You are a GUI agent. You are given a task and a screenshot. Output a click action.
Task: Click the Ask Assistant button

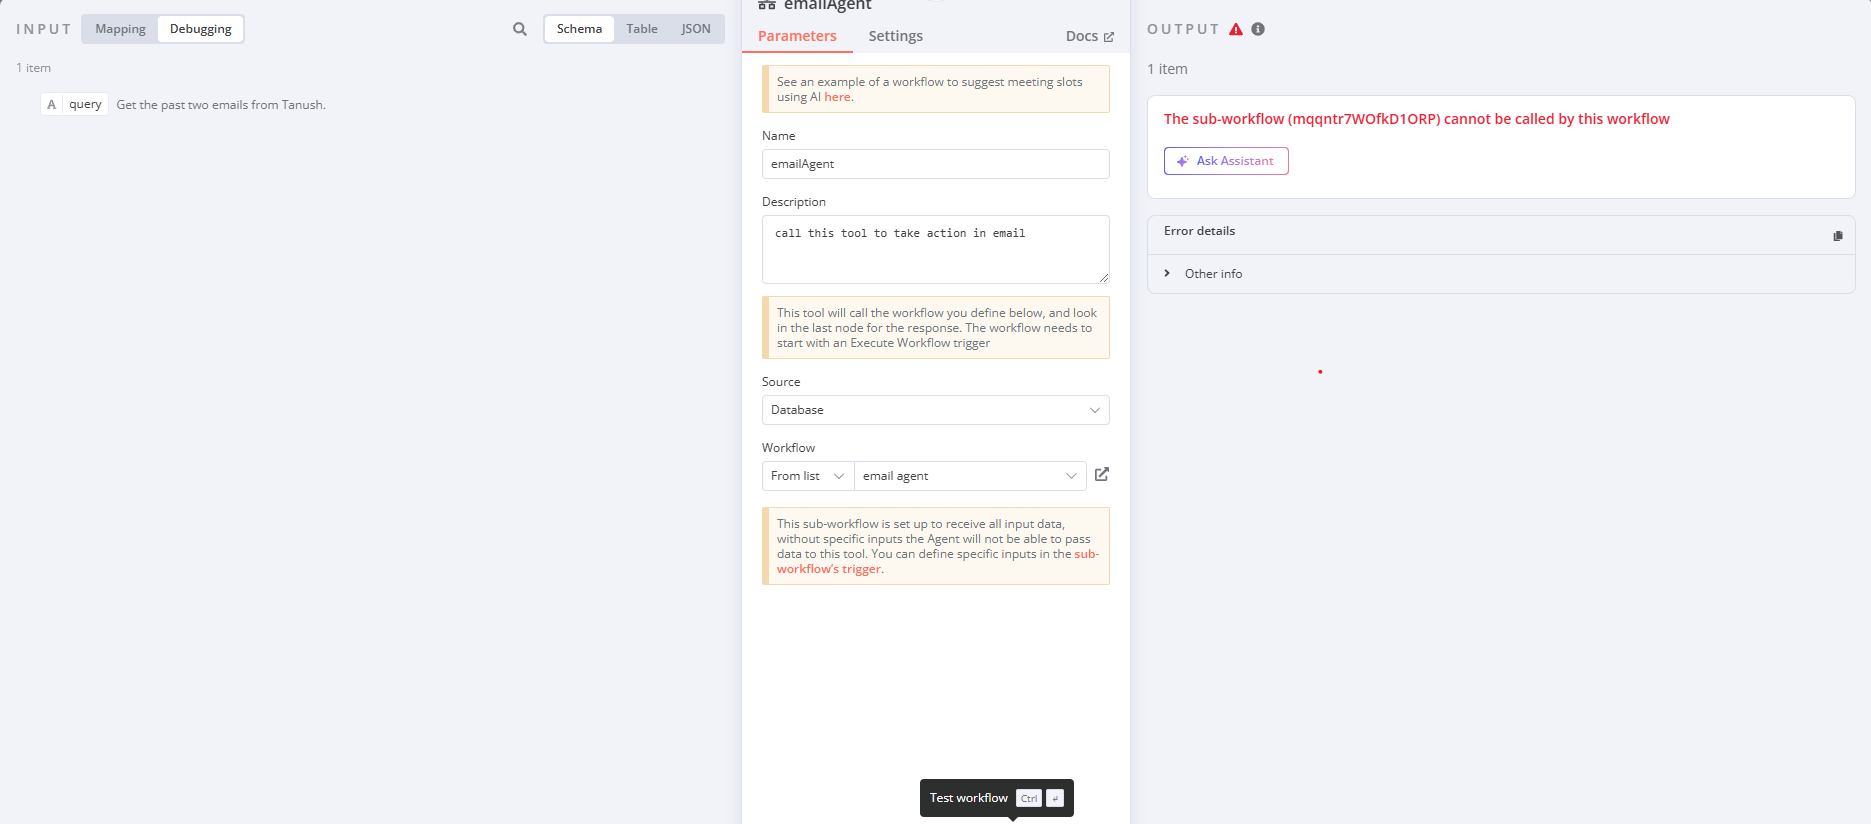[1226, 161]
